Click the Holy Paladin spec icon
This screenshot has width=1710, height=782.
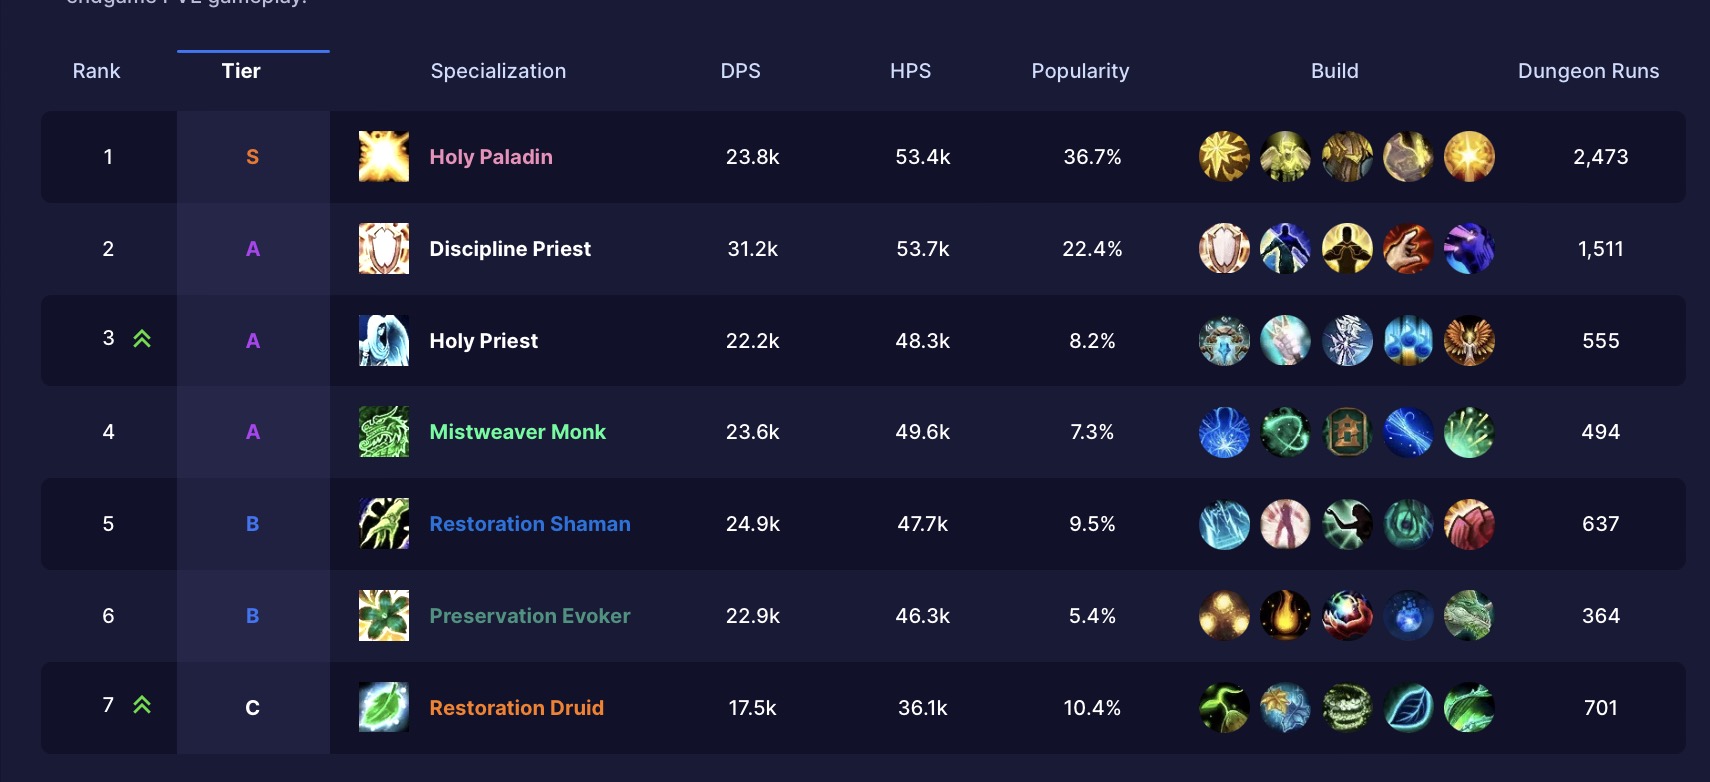tap(384, 157)
